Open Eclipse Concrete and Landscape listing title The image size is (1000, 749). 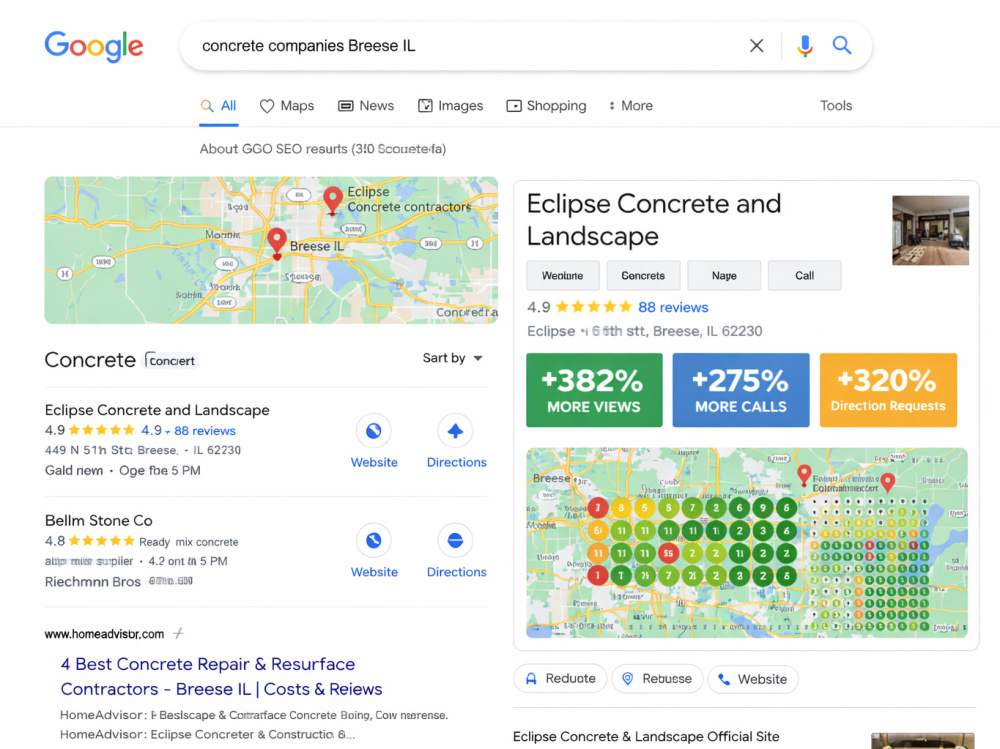point(157,410)
